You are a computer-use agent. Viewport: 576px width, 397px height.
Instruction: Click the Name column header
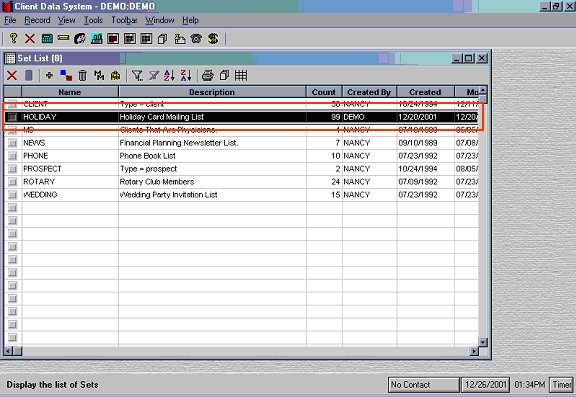[70, 92]
